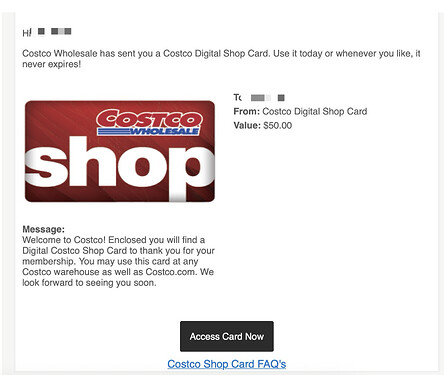Click the blue WHOLESALE stripe in the logo
This screenshot has height=375, width=444.
(148, 131)
